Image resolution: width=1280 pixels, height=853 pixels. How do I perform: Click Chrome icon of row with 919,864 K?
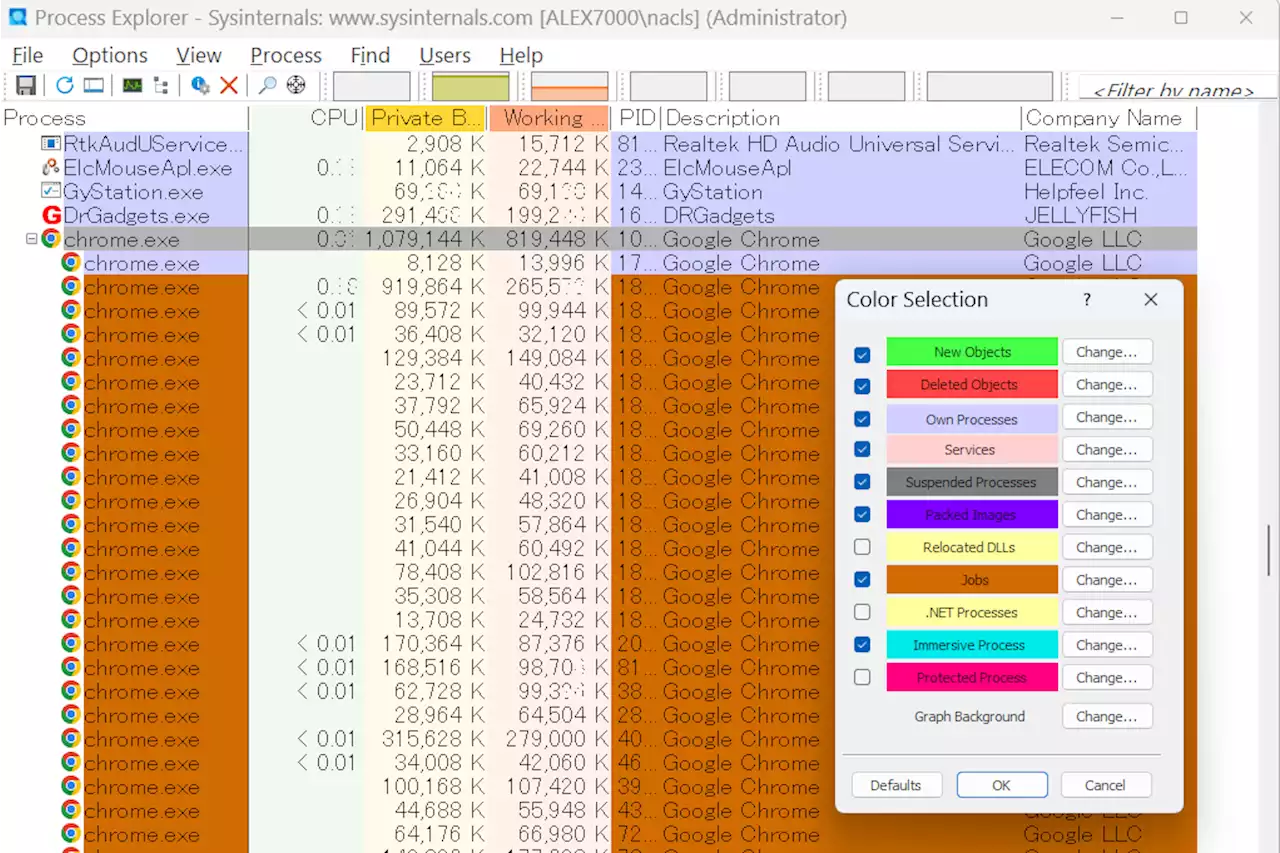click(x=71, y=287)
